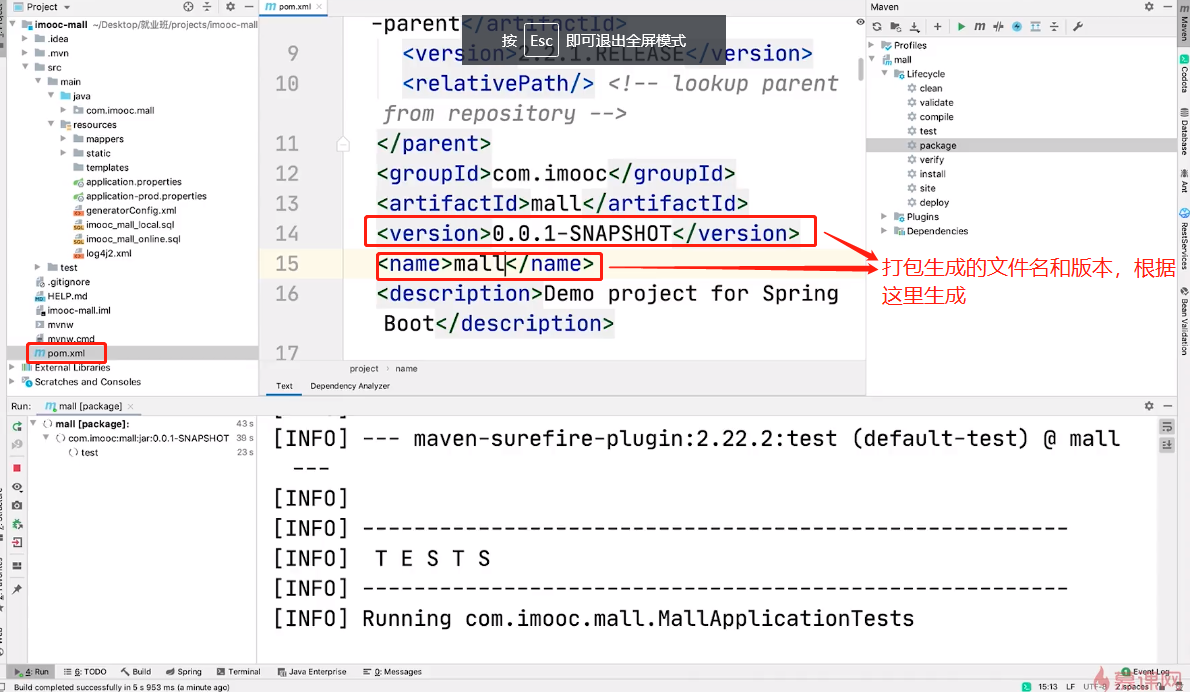
Task: Run Maven build with green play icon
Action: pyautogui.click(x=961, y=27)
